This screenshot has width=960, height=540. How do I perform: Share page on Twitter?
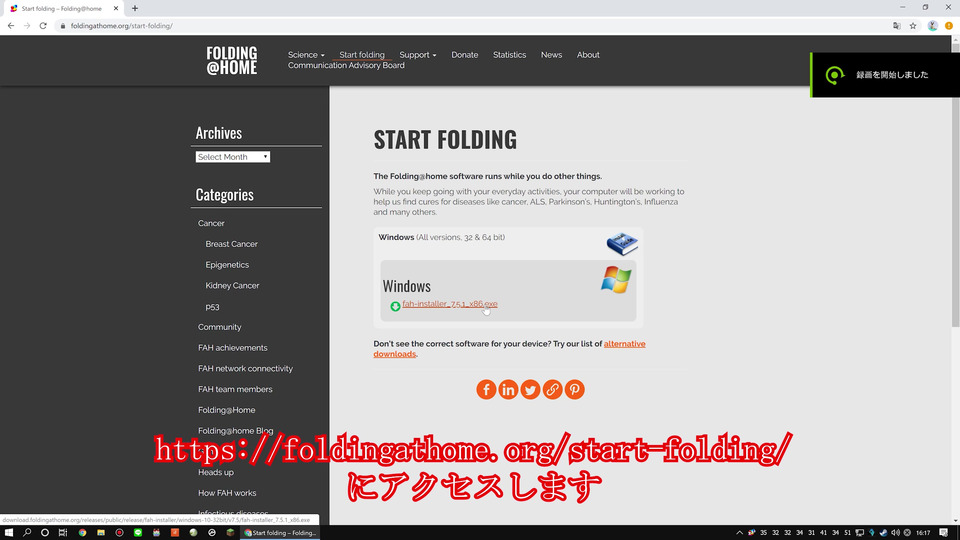530,389
